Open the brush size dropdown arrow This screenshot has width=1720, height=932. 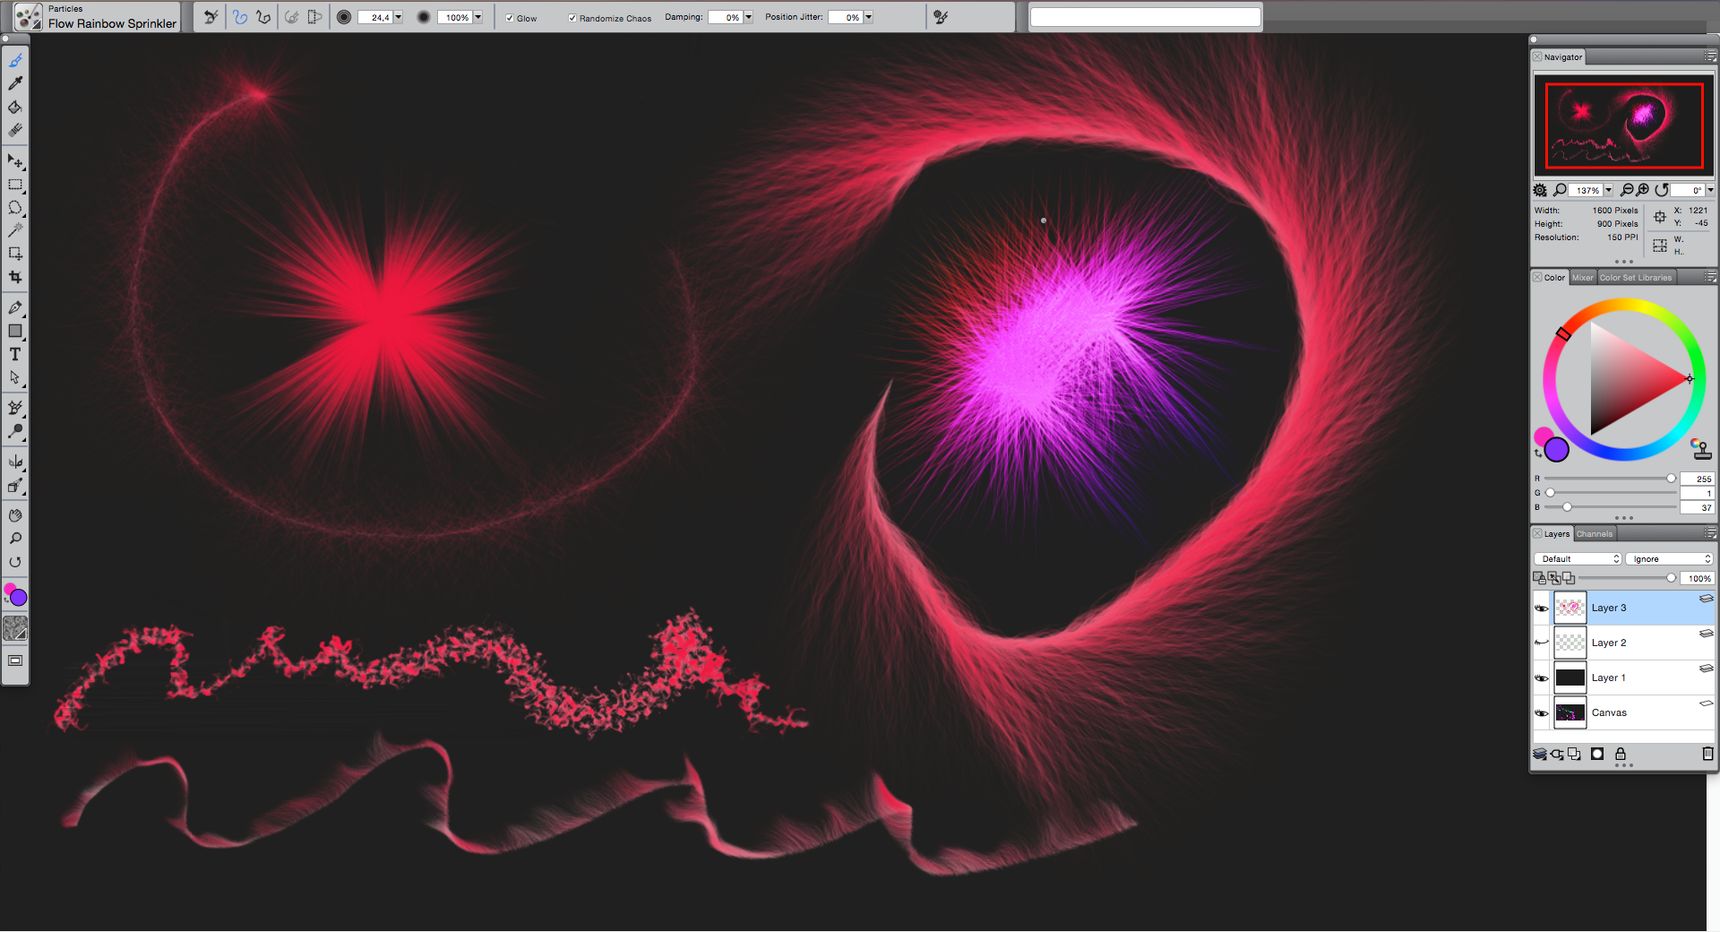point(398,17)
